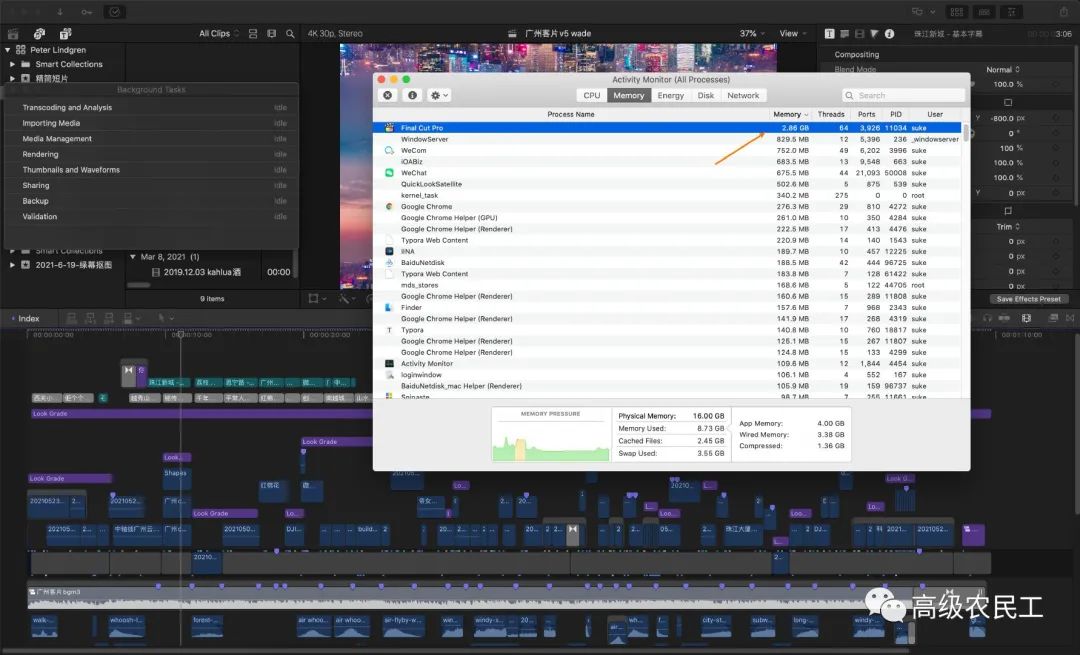Open the All Clips filter dropdown
Image resolution: width=1080 pixels, height=655 pixels.
coord(219,33)
